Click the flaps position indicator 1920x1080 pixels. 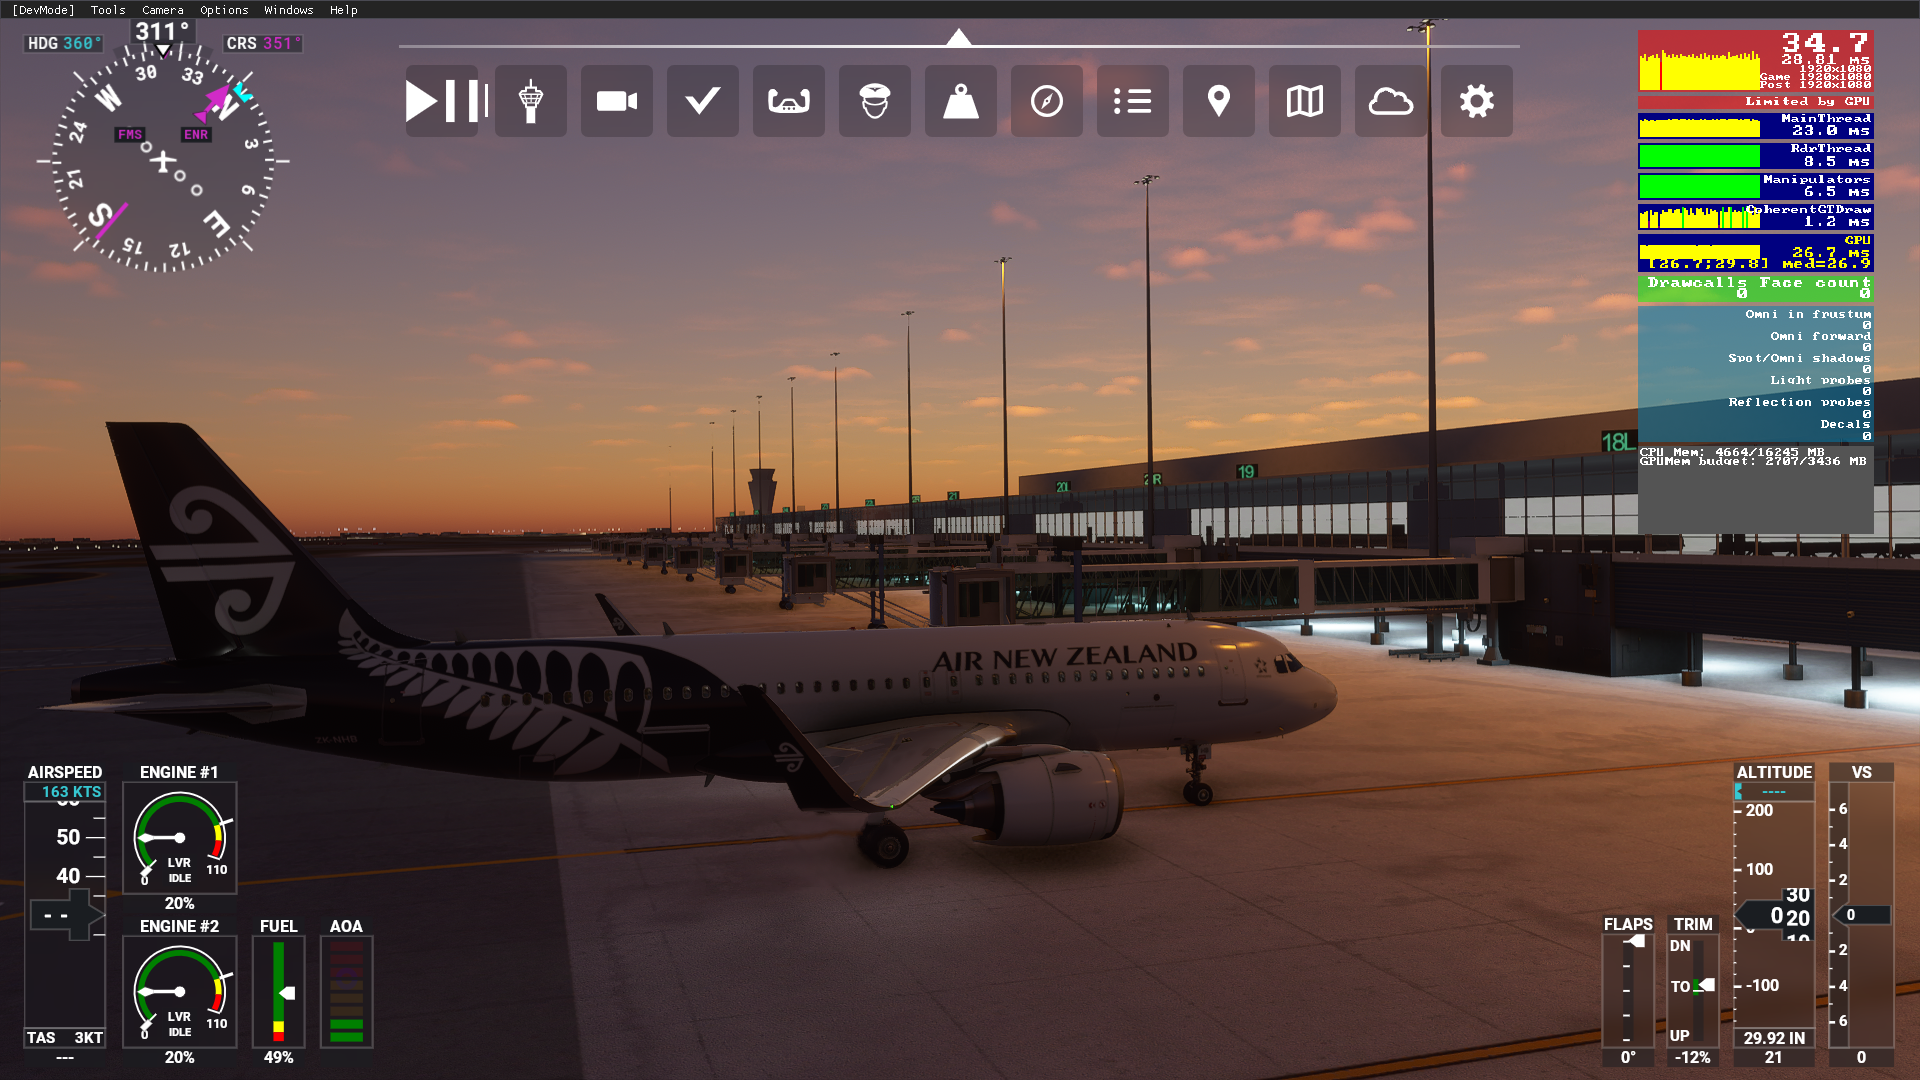1628,992
